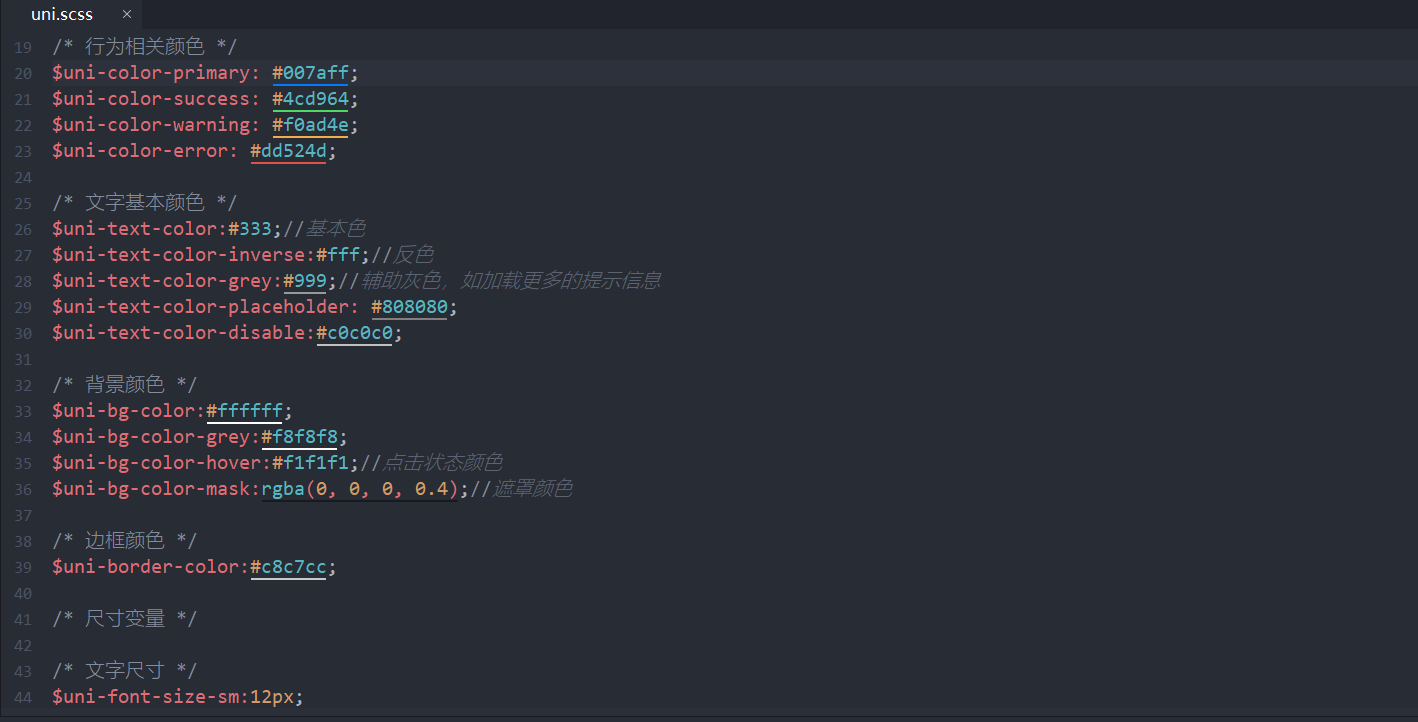Select the #c0c0c0 disable color value
This screenshot has width=1418, height=722.
coord(354,333)
